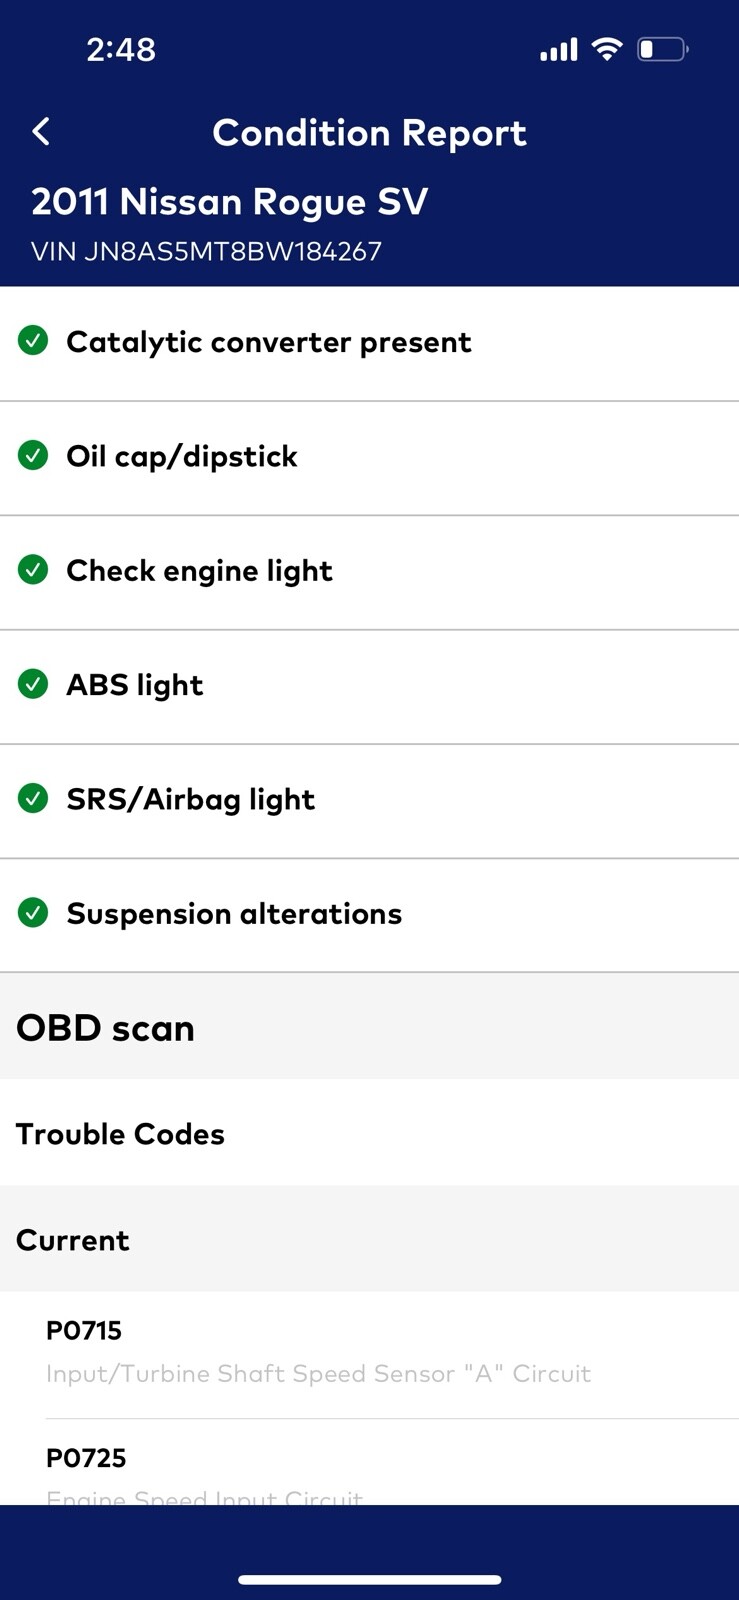Tap the Wi-Fi status icon
The image size is (739, 1600).
606,49
